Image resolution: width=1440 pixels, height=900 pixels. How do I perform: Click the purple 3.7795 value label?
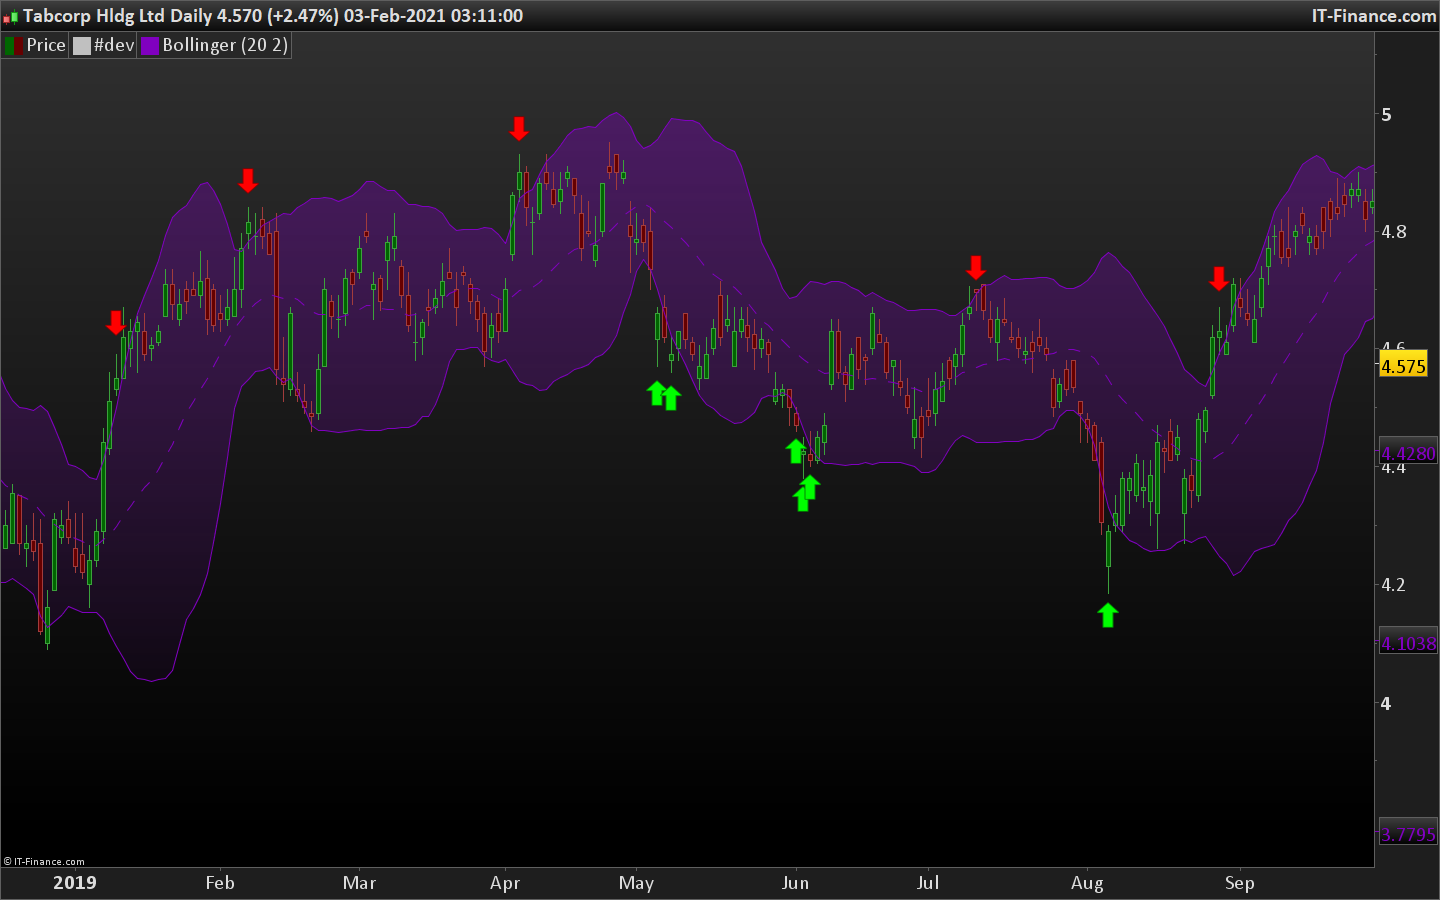click(1408, 834)
